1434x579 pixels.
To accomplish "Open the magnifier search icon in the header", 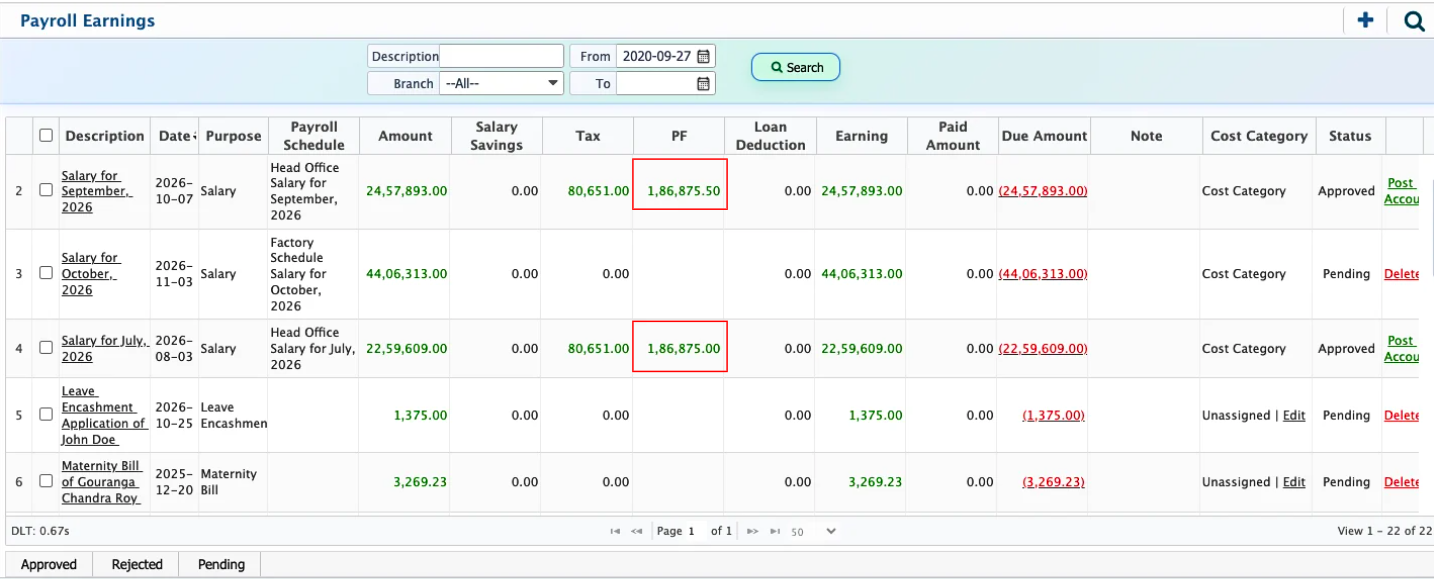I will click(1414, 20).
